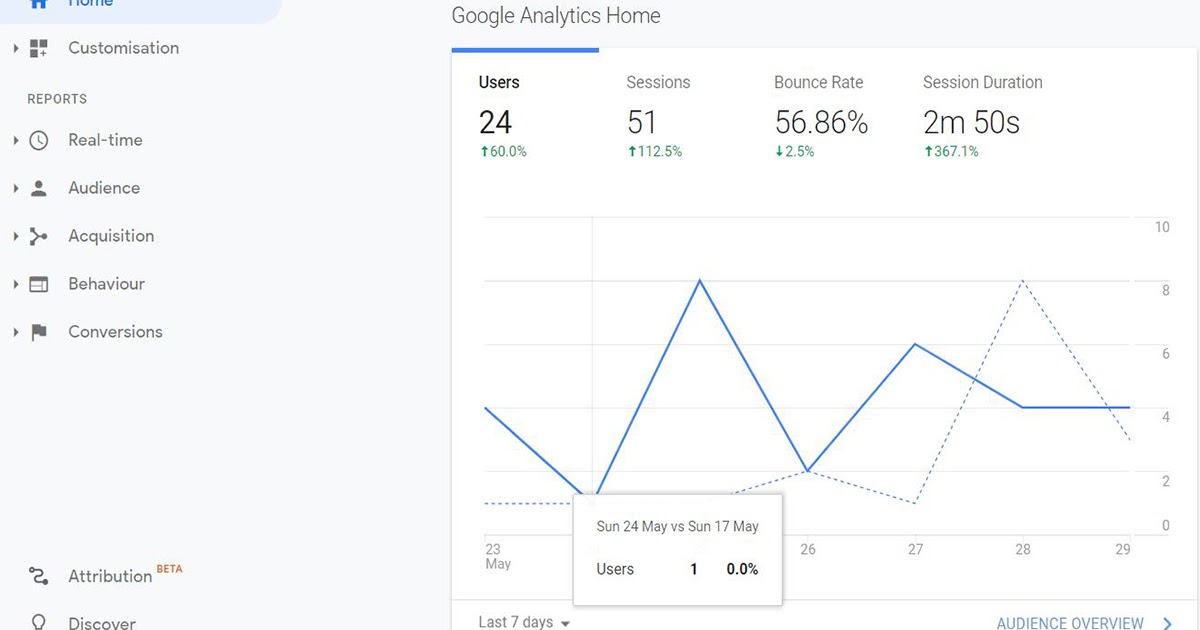Image resolution: width=1200 pixels, height=630 pixels.
Task: Select the Session Duration tab
Action: 982,82
